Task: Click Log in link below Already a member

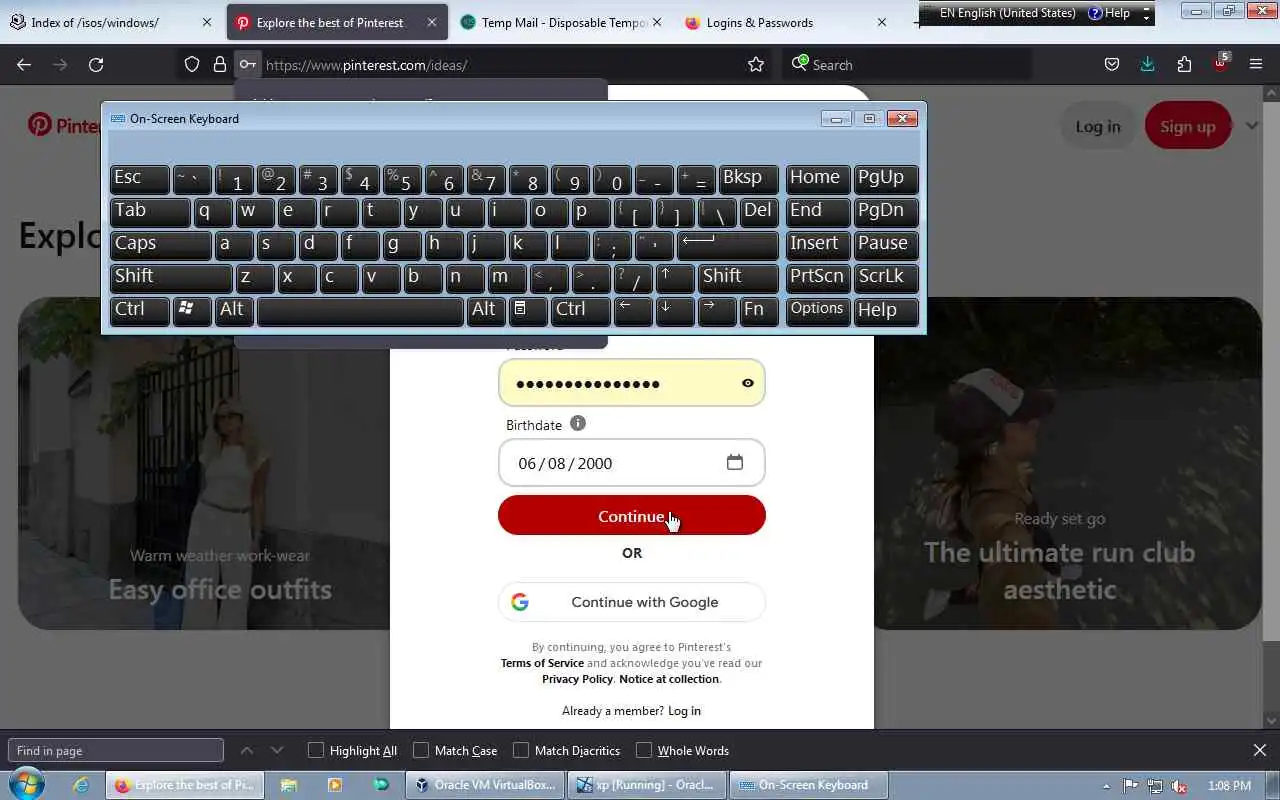Action: pyautogui.click(x=684, y=711)
